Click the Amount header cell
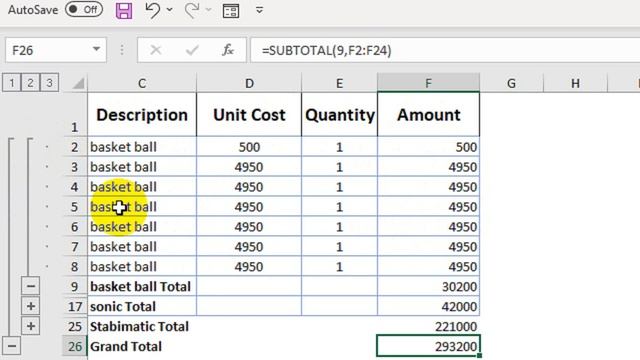This screenshot has width=640, height=360. (x=429, y=115)
